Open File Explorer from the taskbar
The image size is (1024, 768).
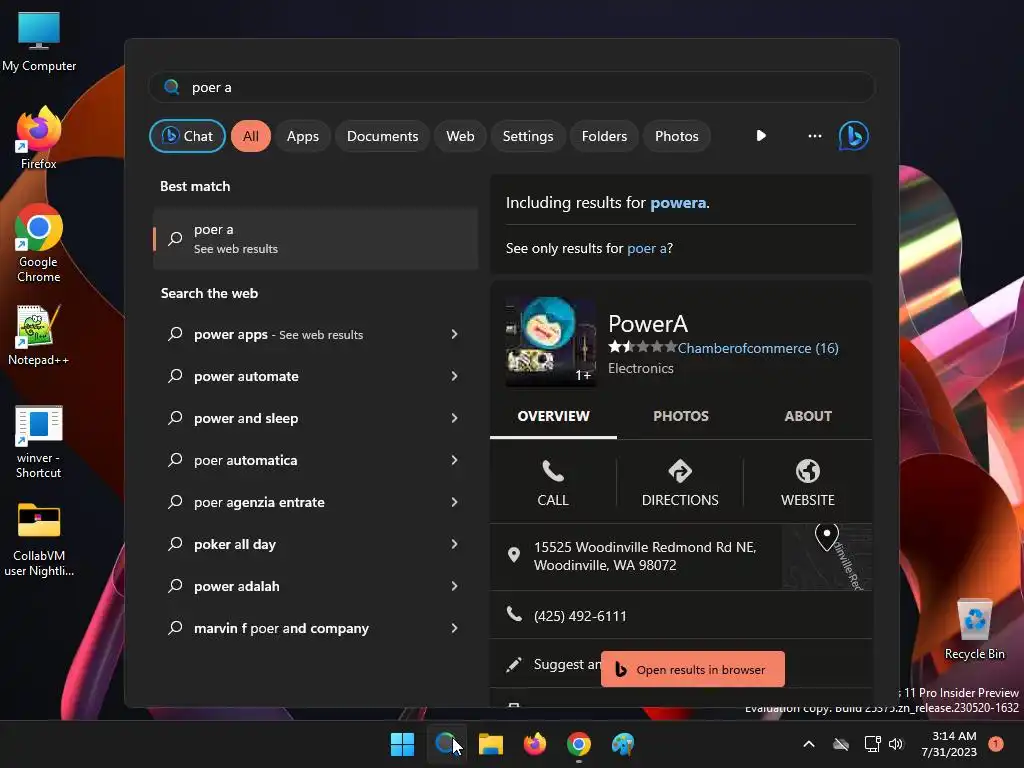coord(490,744)
